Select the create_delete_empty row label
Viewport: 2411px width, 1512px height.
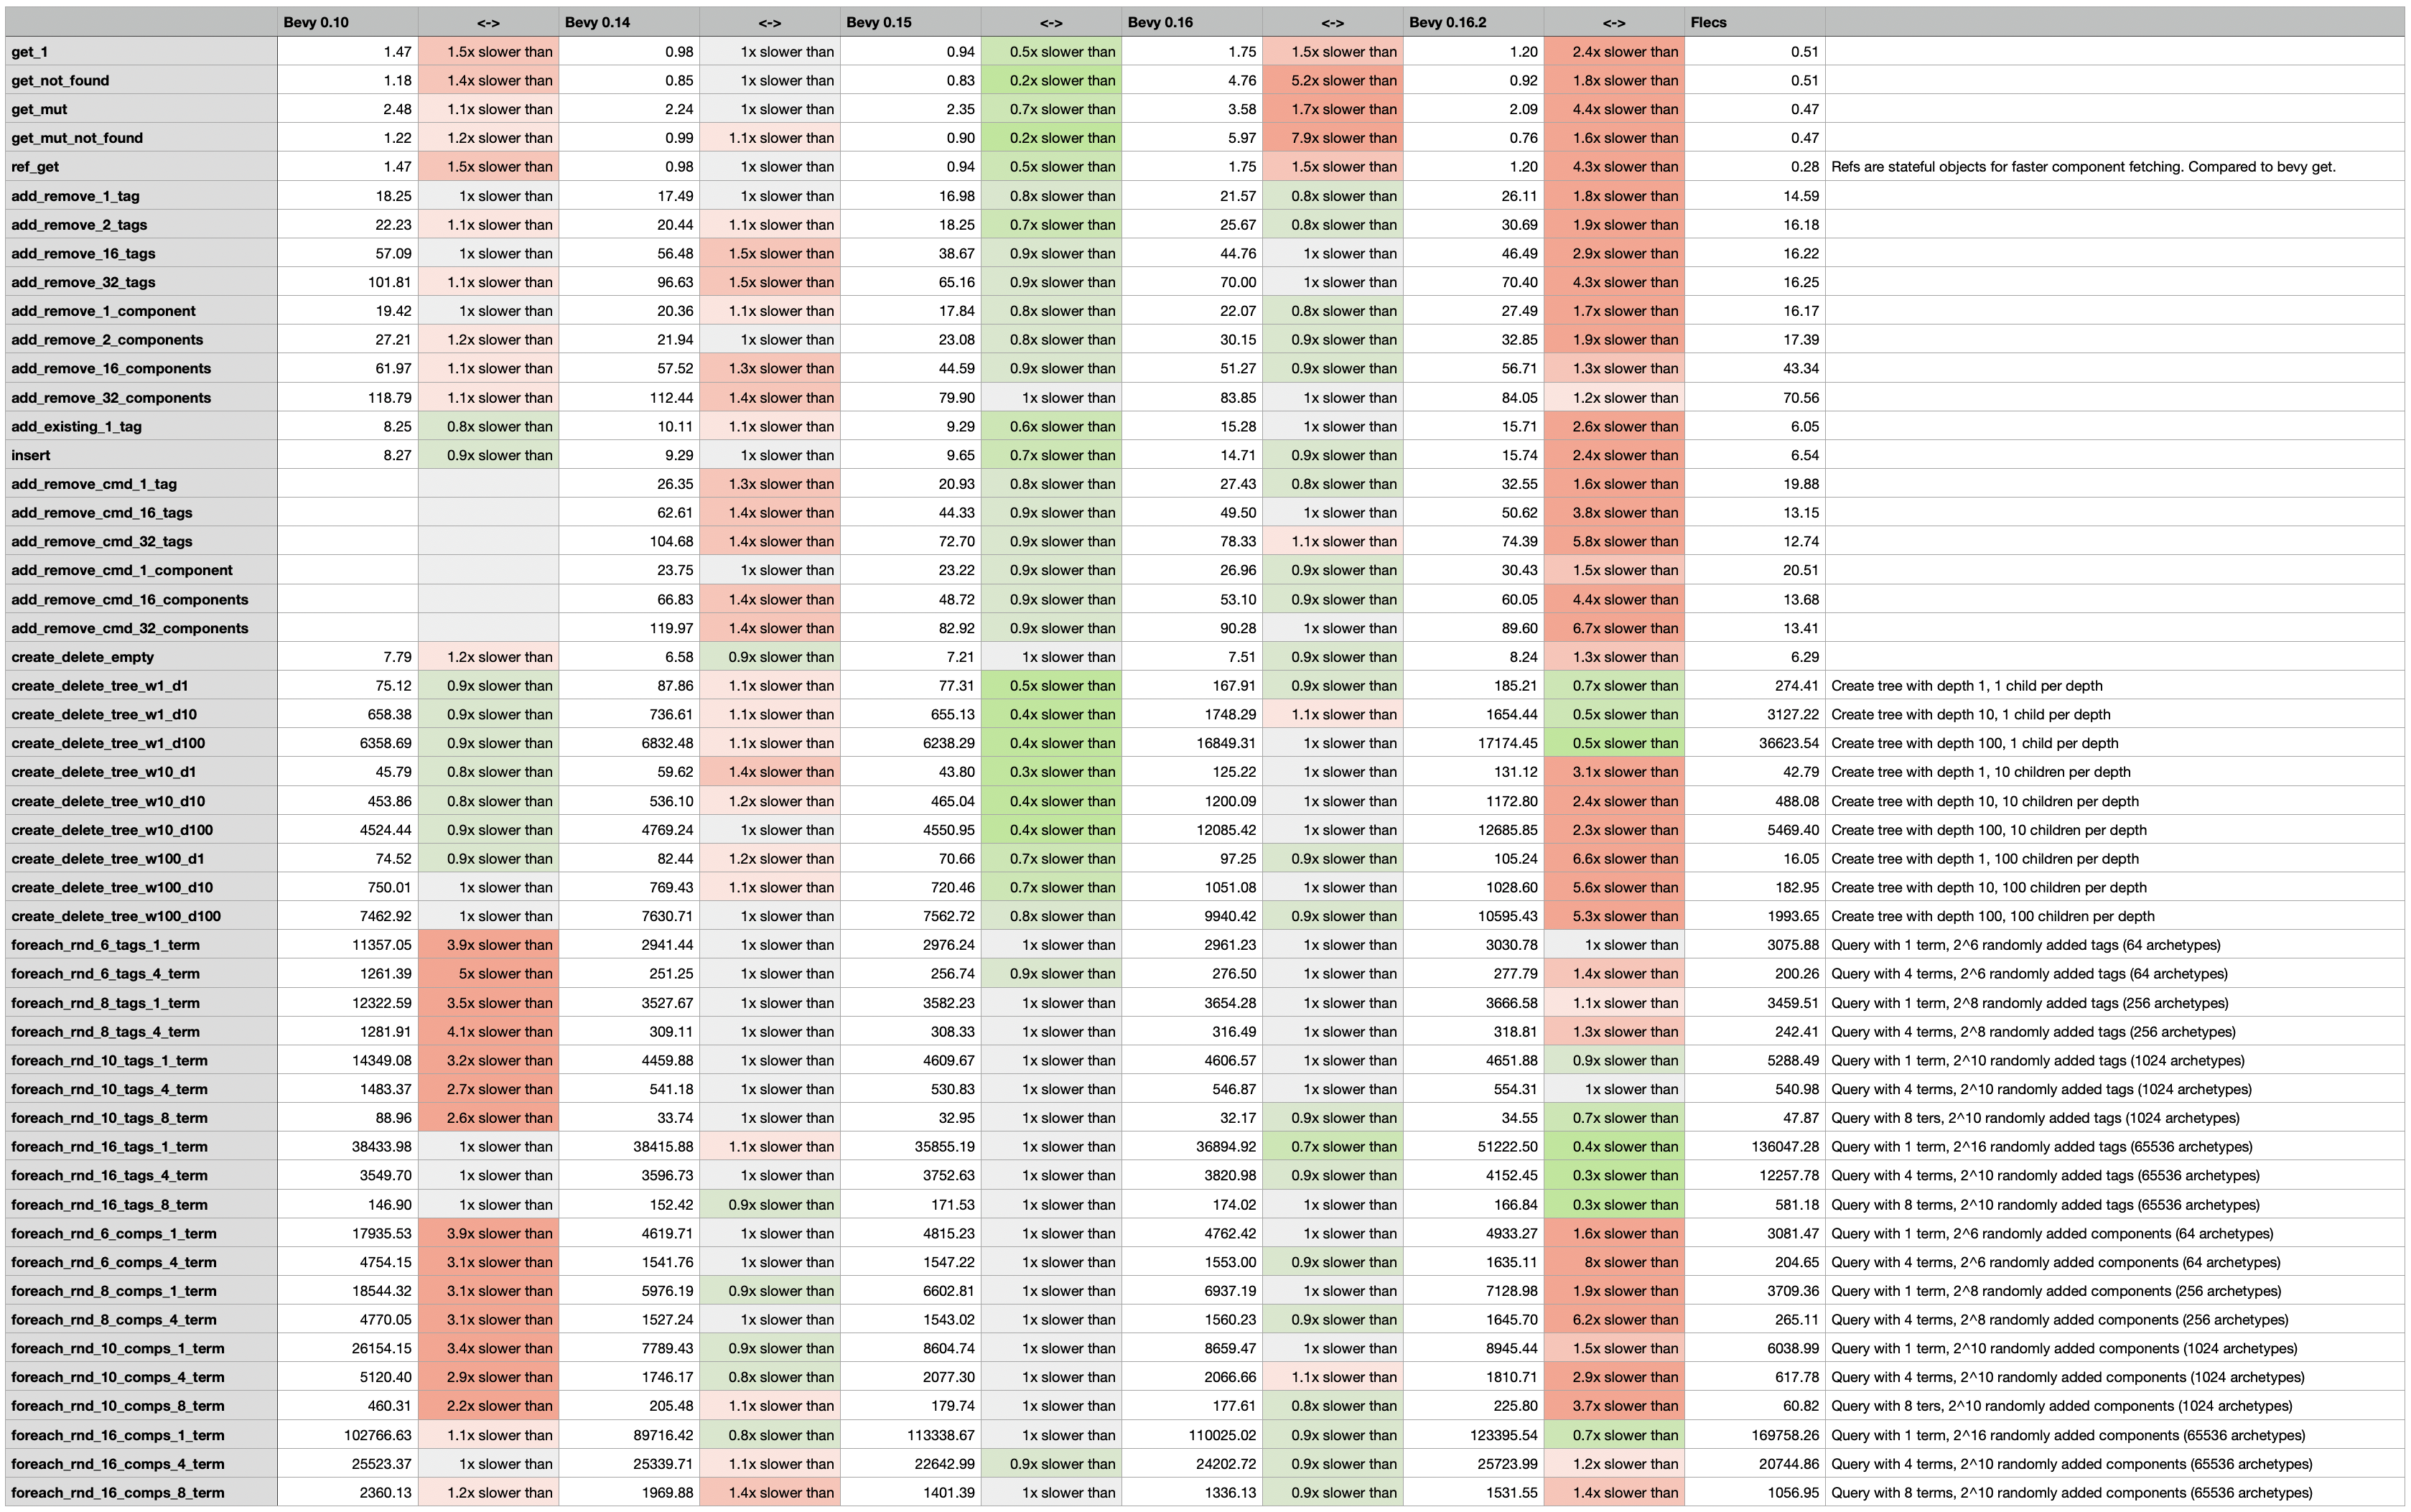83,657
